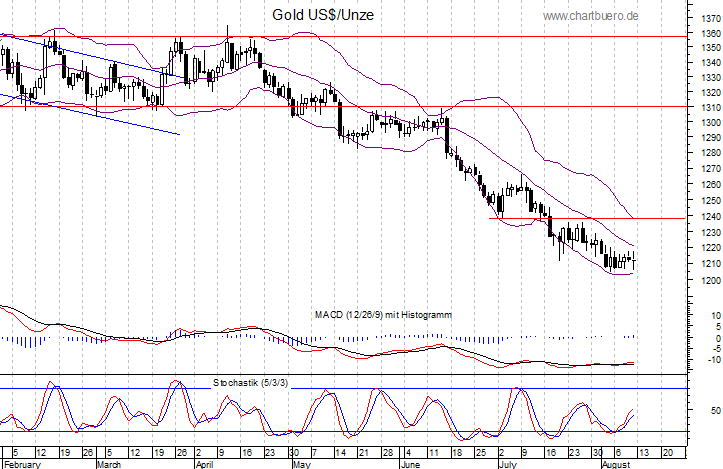Click the MACD axis value 10

[716, 316]
